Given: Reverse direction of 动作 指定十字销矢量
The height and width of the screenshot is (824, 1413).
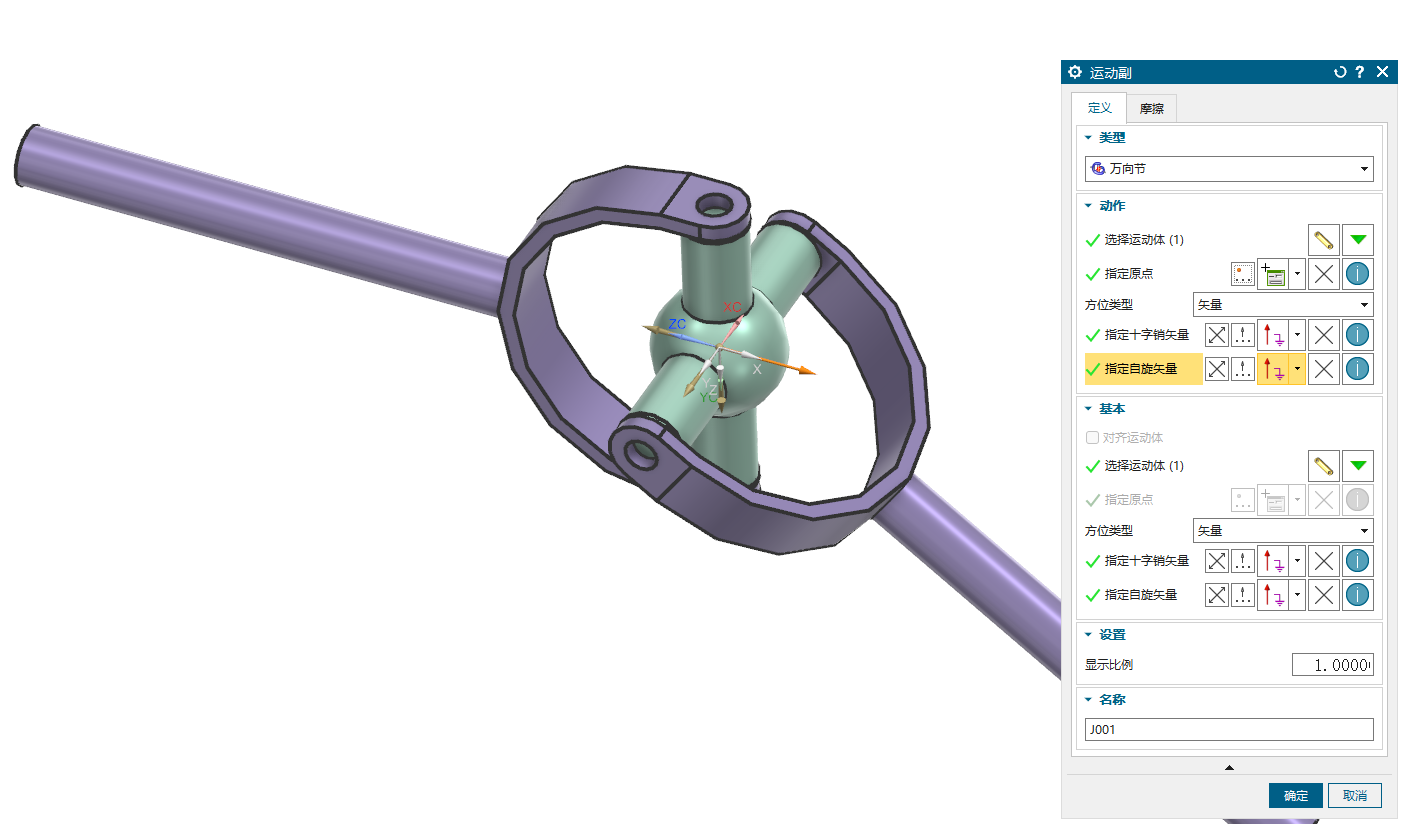Looking at the screenshot, I should [1216, 336].
